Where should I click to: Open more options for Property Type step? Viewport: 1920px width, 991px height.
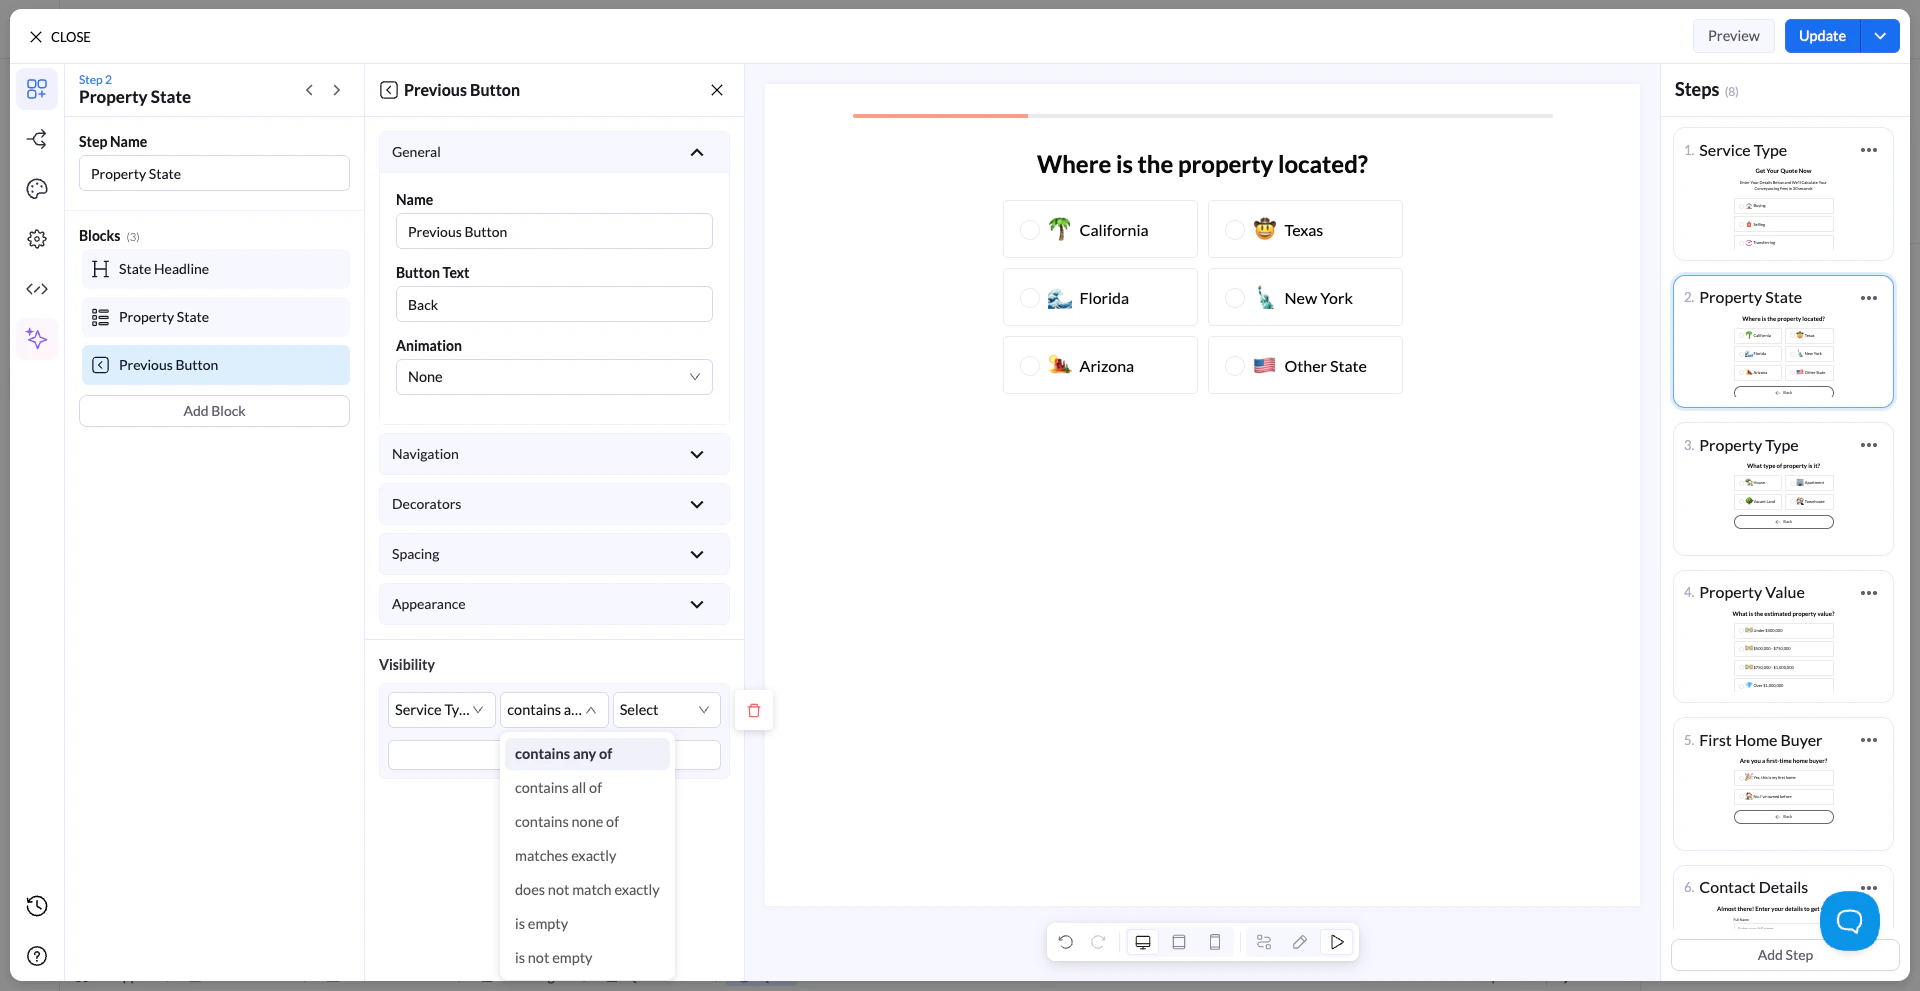(1869, 445)
